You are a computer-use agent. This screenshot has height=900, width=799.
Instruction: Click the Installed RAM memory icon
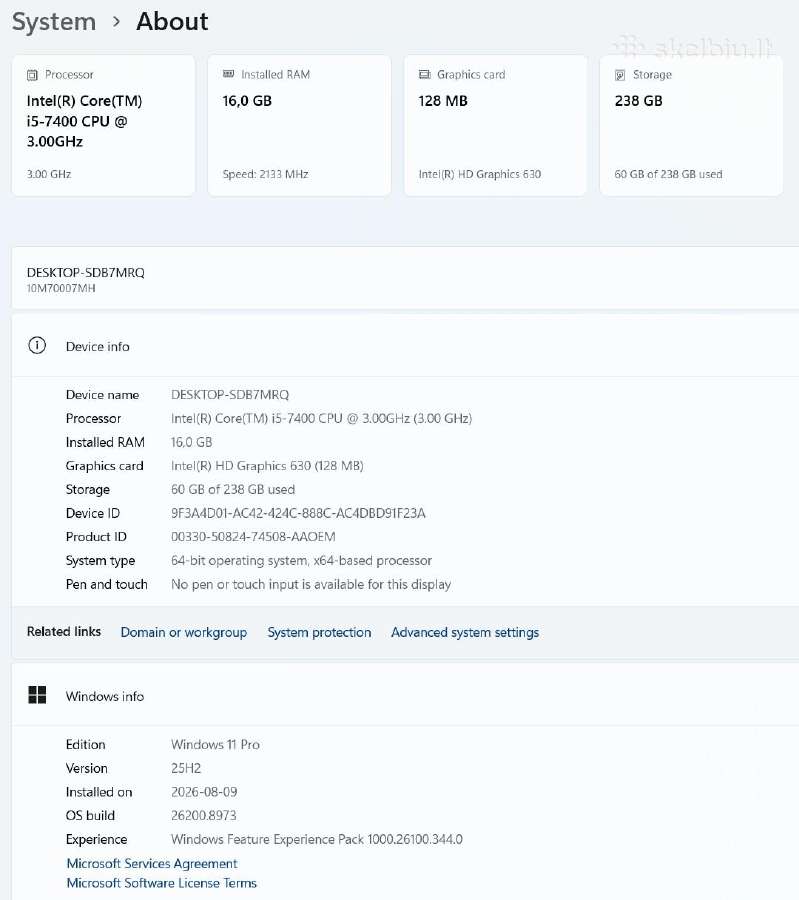[228, 74]
